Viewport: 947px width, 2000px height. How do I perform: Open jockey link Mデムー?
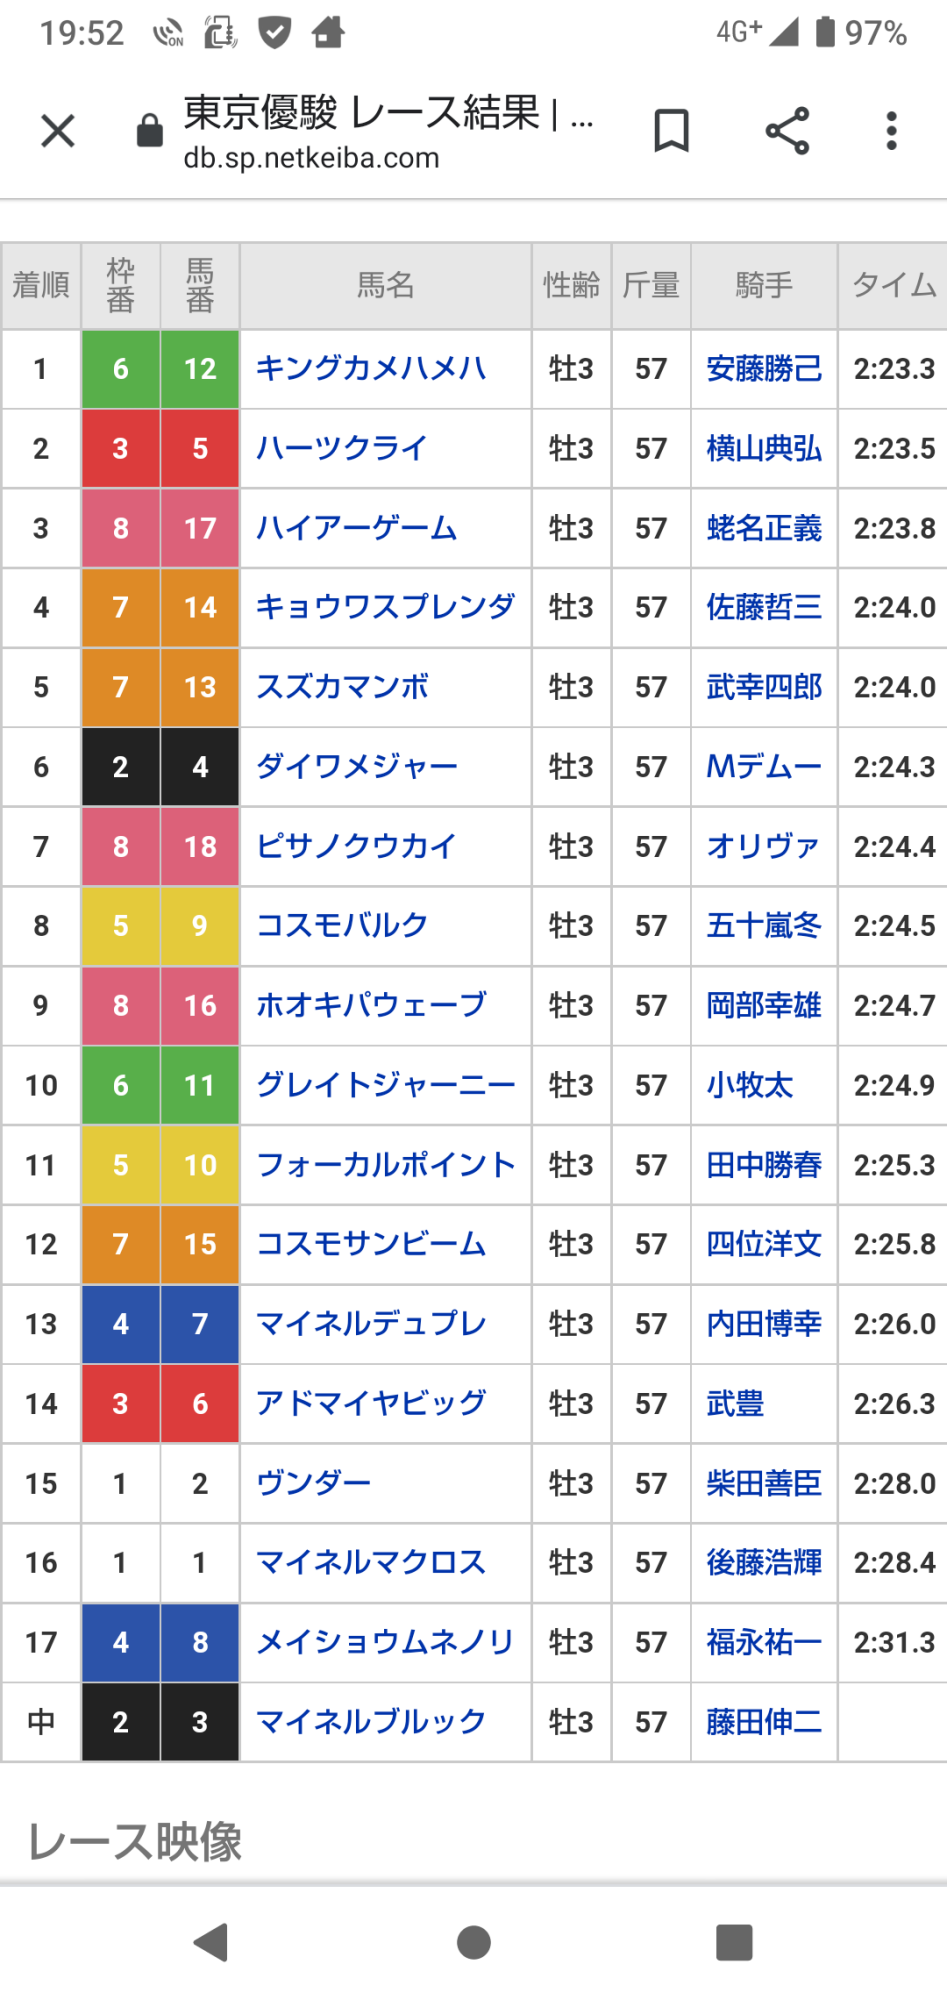pyautogui.click(x=764, y=767)
